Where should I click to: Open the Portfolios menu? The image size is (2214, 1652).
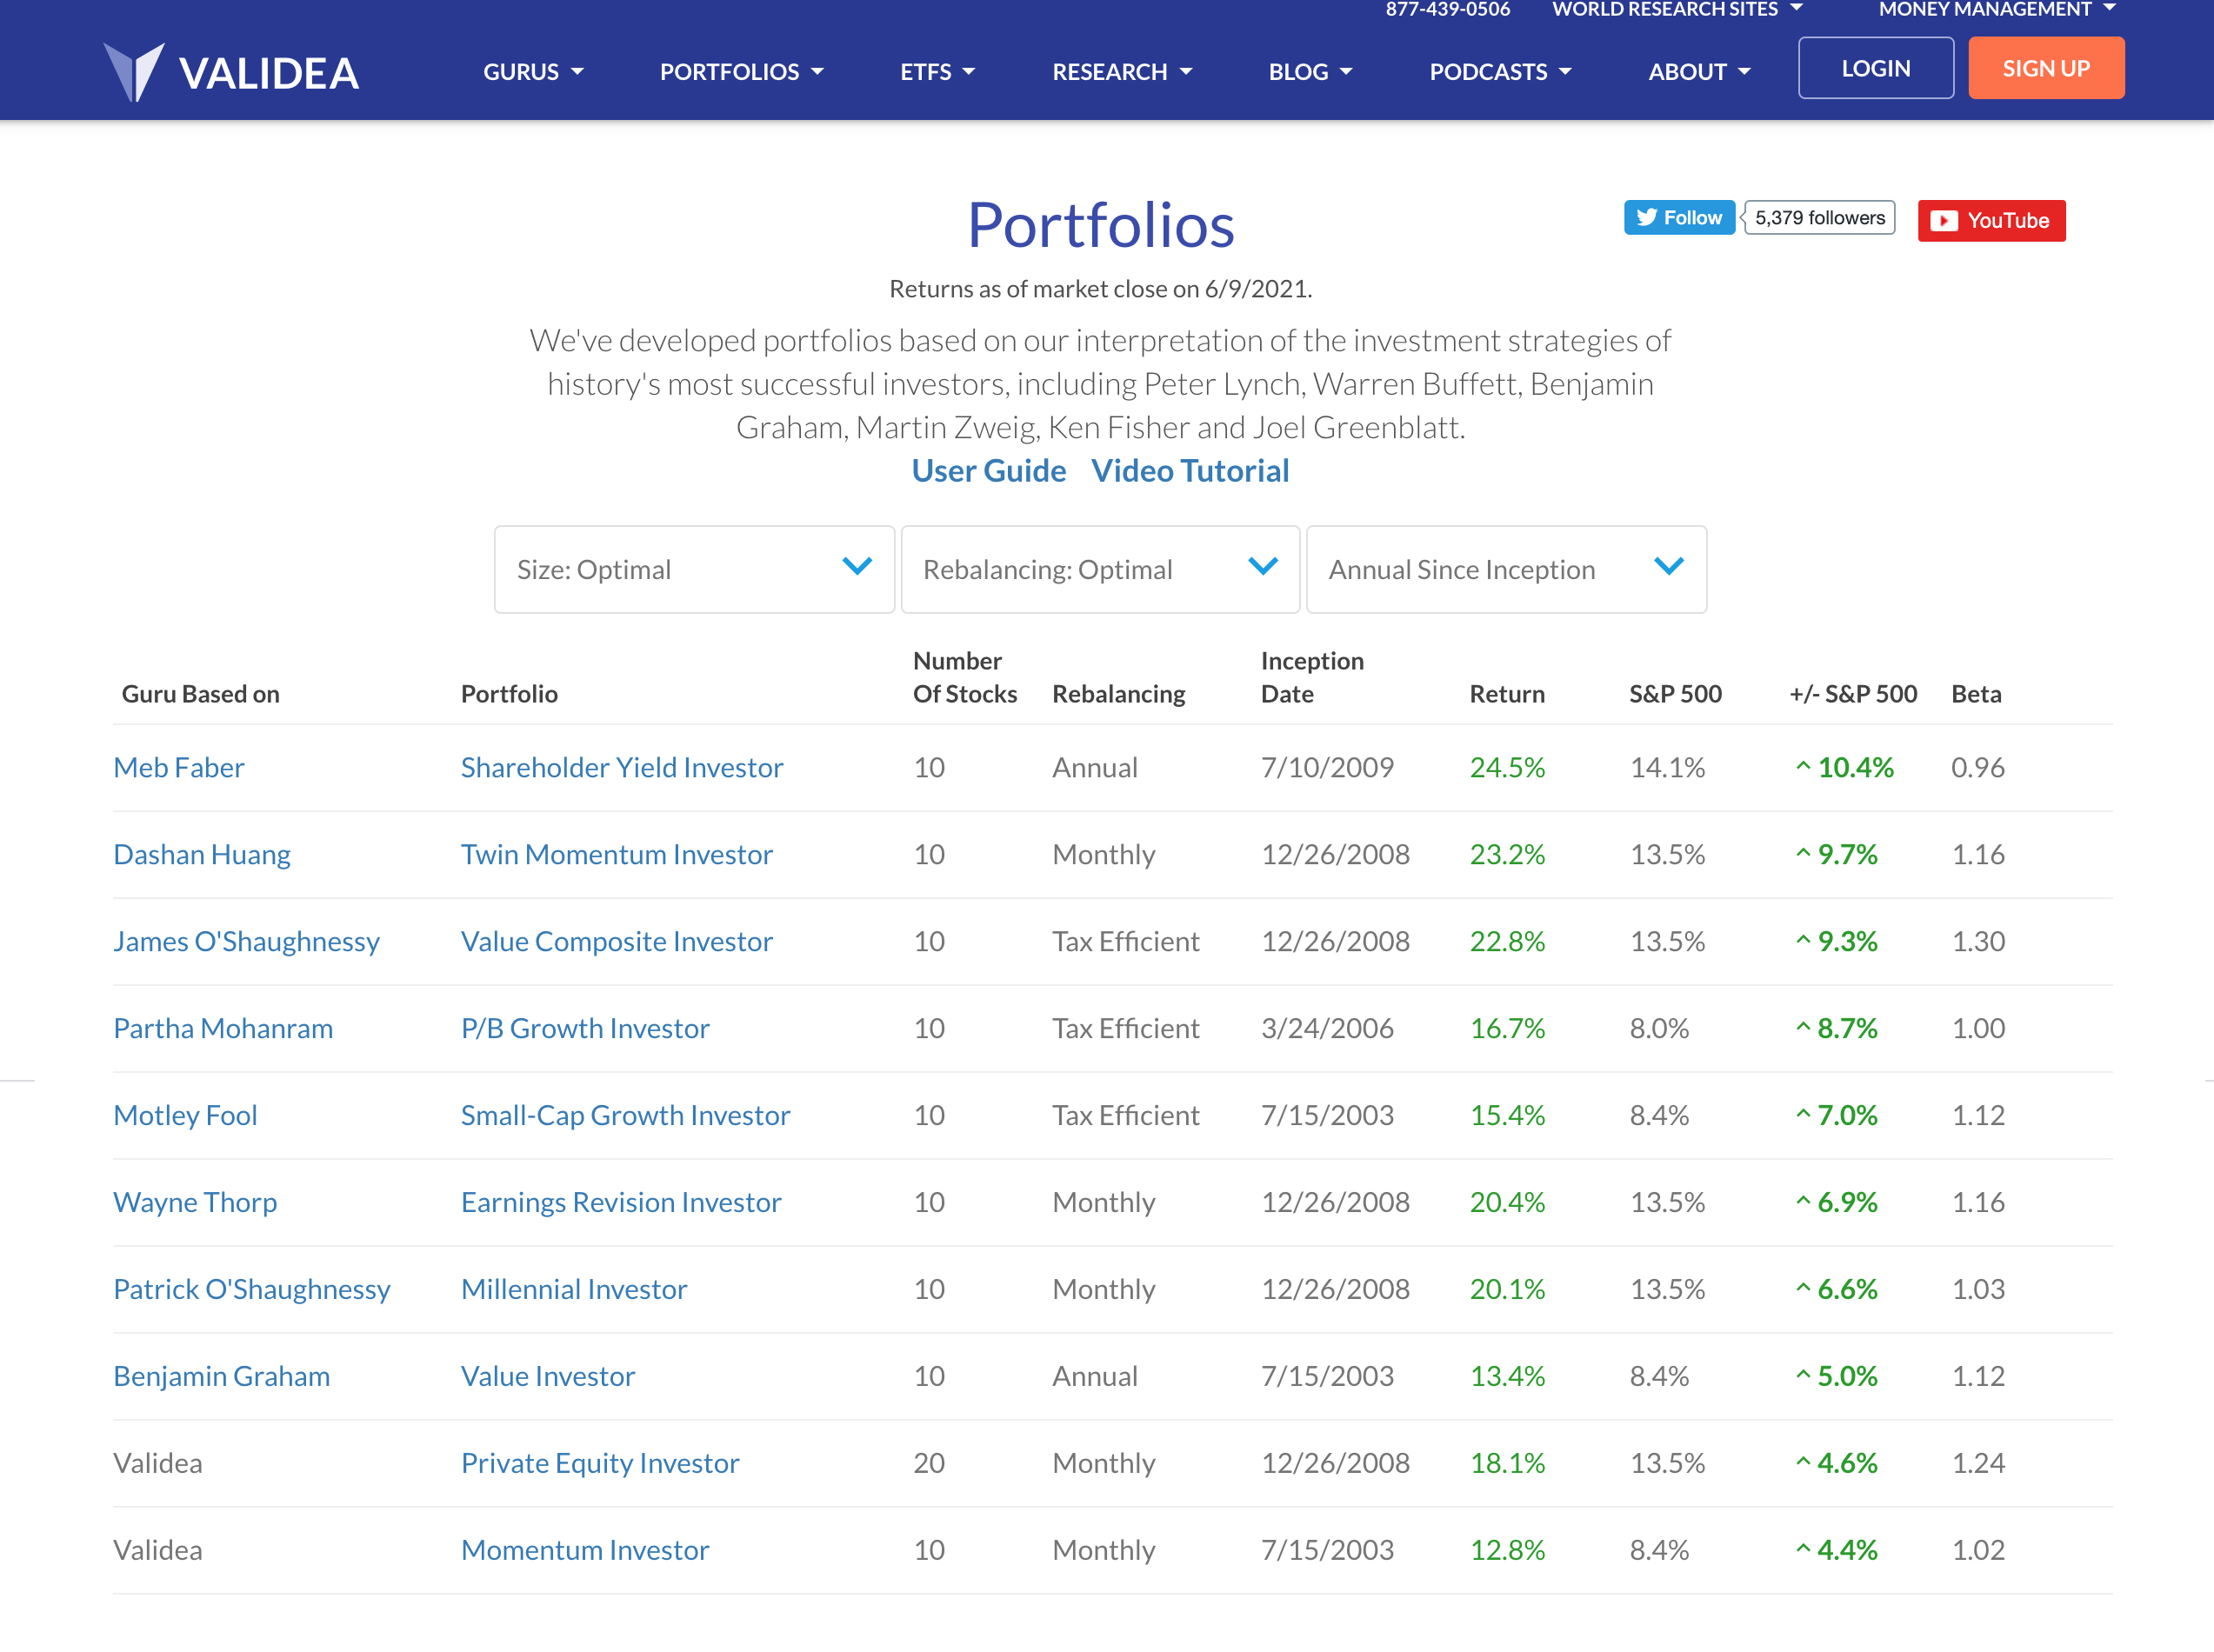point(741,72)
